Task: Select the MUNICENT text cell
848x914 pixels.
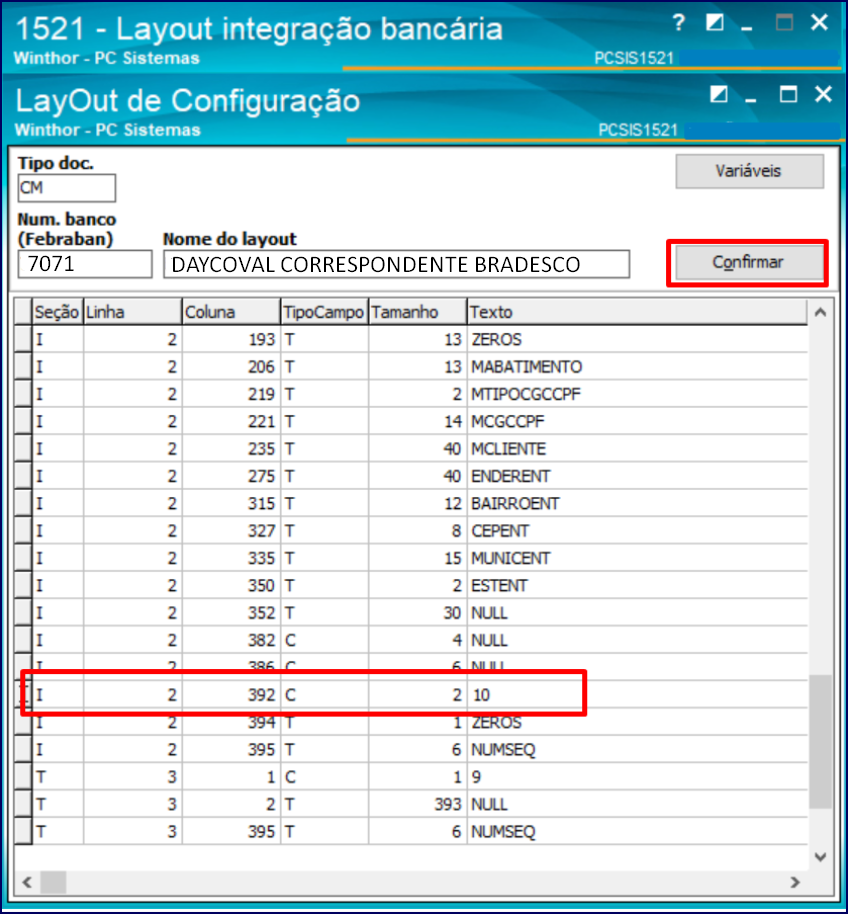Action: pyautogui.click(x=638, y=558)
